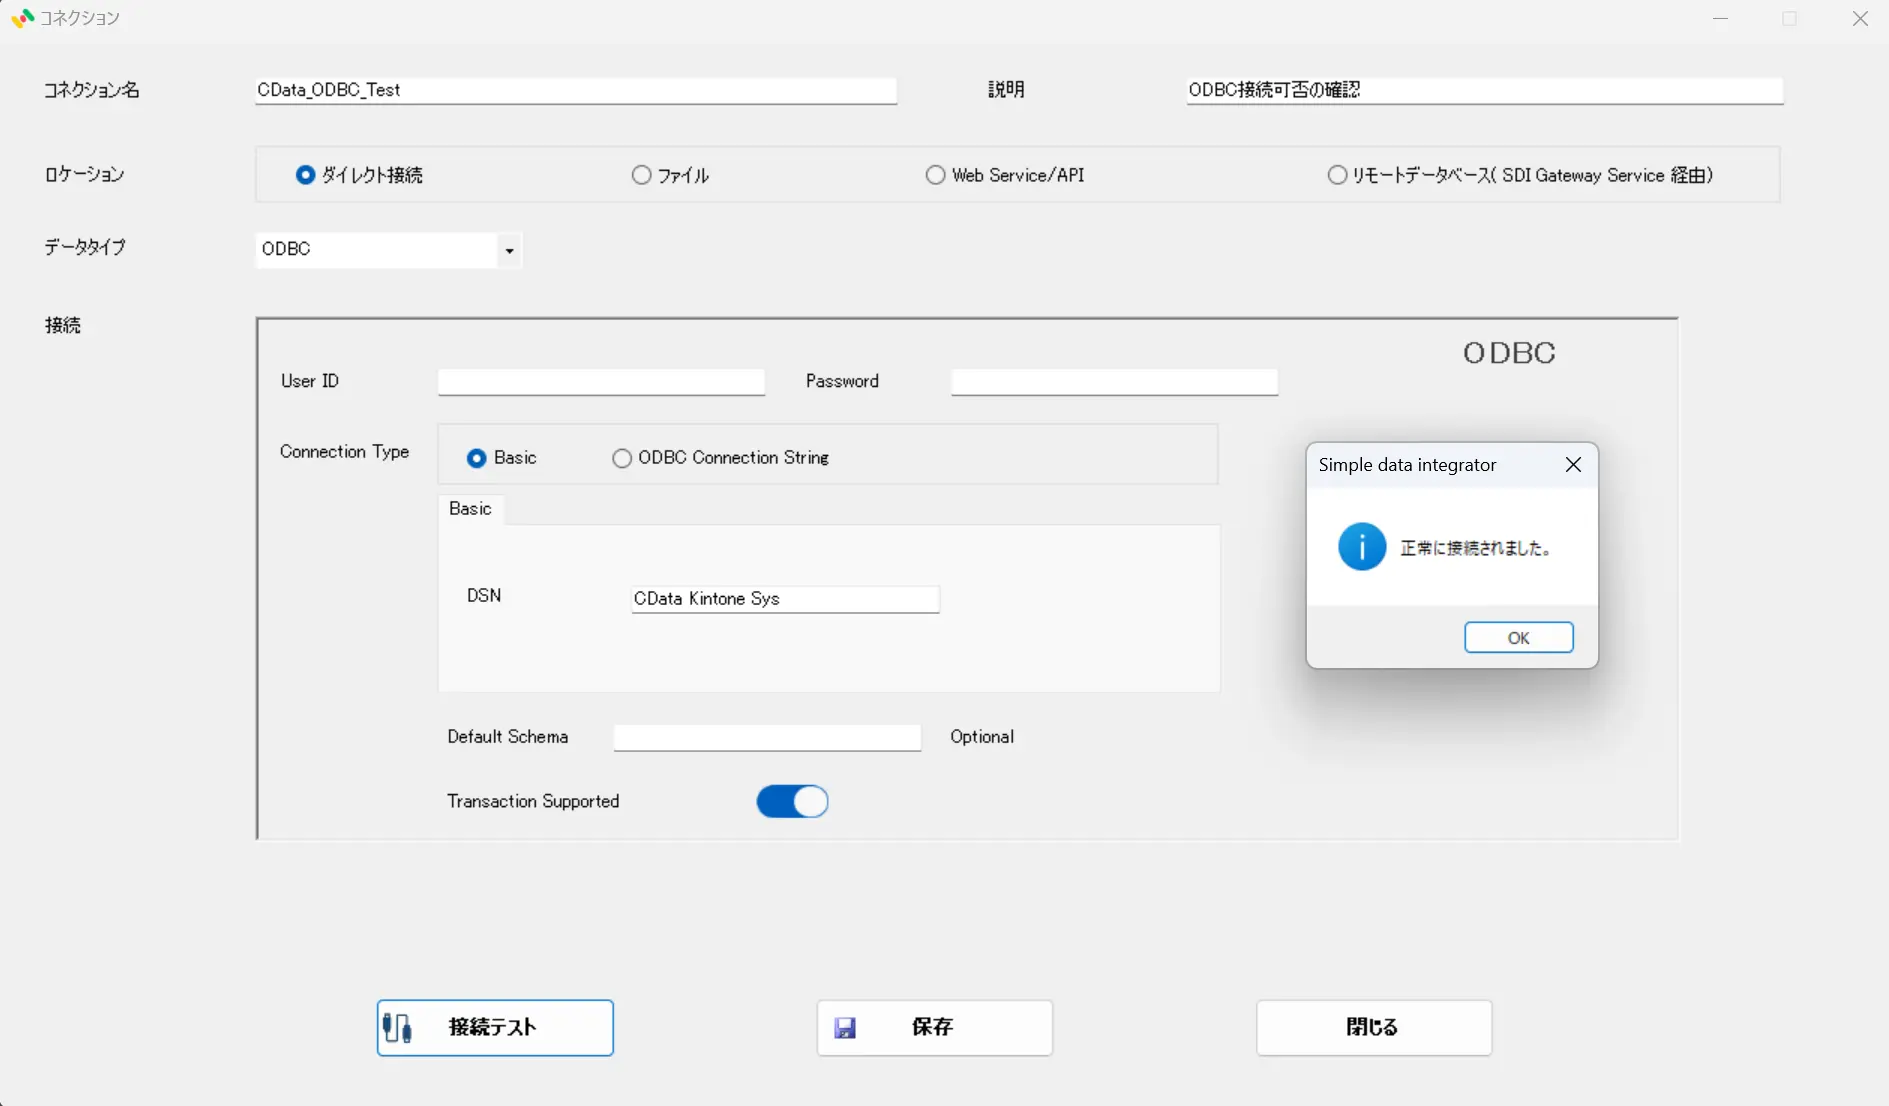The image size is (1889, 1106).
Task: Run the 接続テスト connection test
Action: point(494,1027)
